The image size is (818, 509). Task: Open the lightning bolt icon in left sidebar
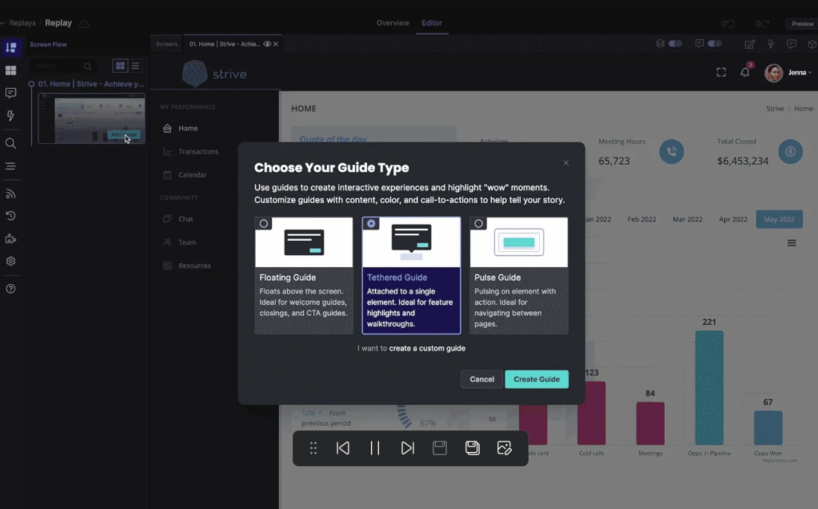coord(10,116)
